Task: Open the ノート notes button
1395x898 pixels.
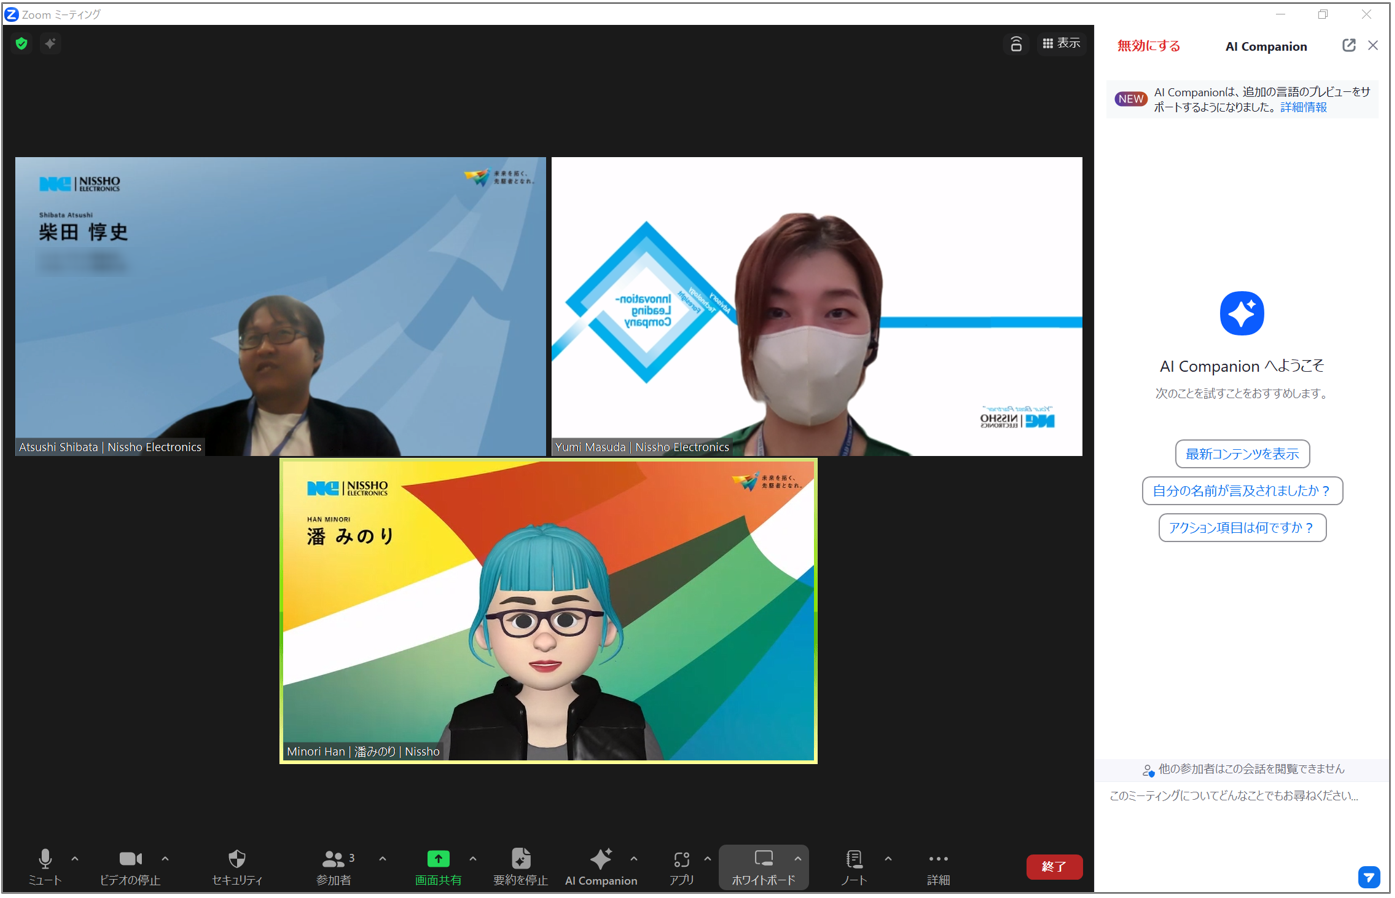Action: click(854, 867)
